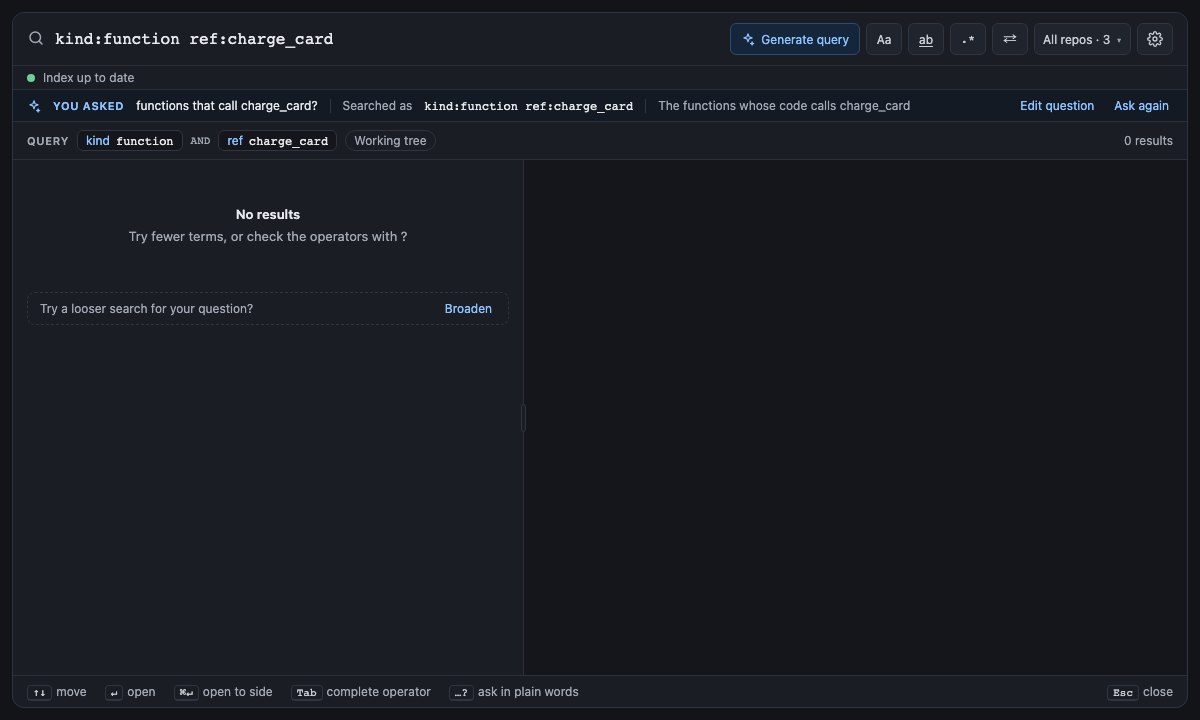The image size is (1200, 720).
Task: Click the looser search suggestion text
Action: pyautogui.click(x=146, y=309)
